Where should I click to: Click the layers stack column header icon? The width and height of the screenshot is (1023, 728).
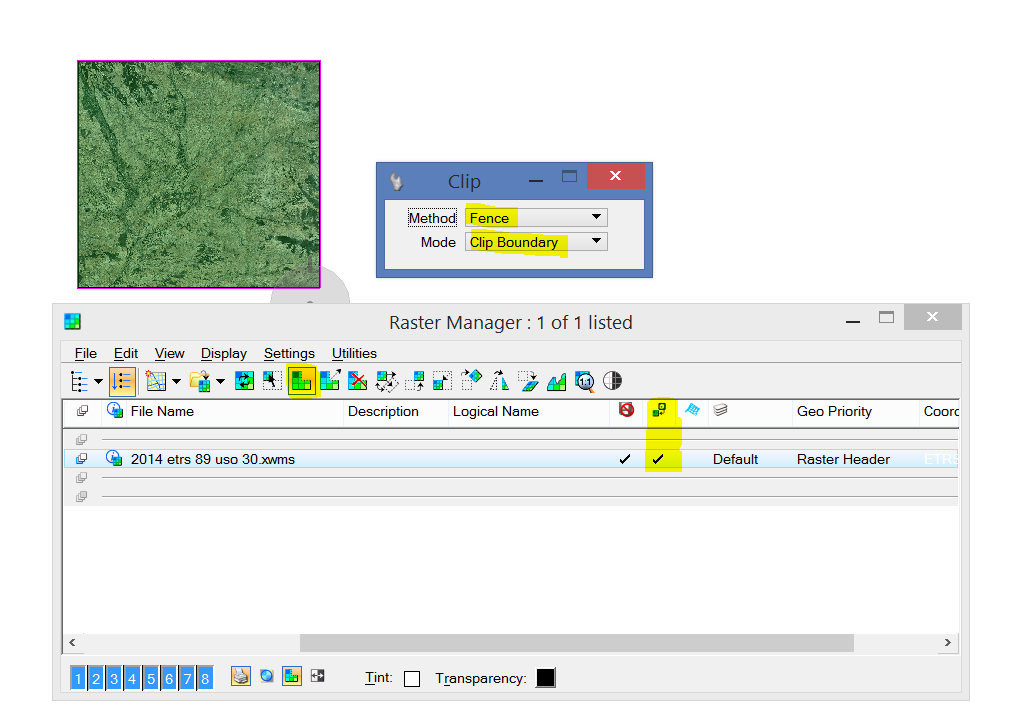720,410
